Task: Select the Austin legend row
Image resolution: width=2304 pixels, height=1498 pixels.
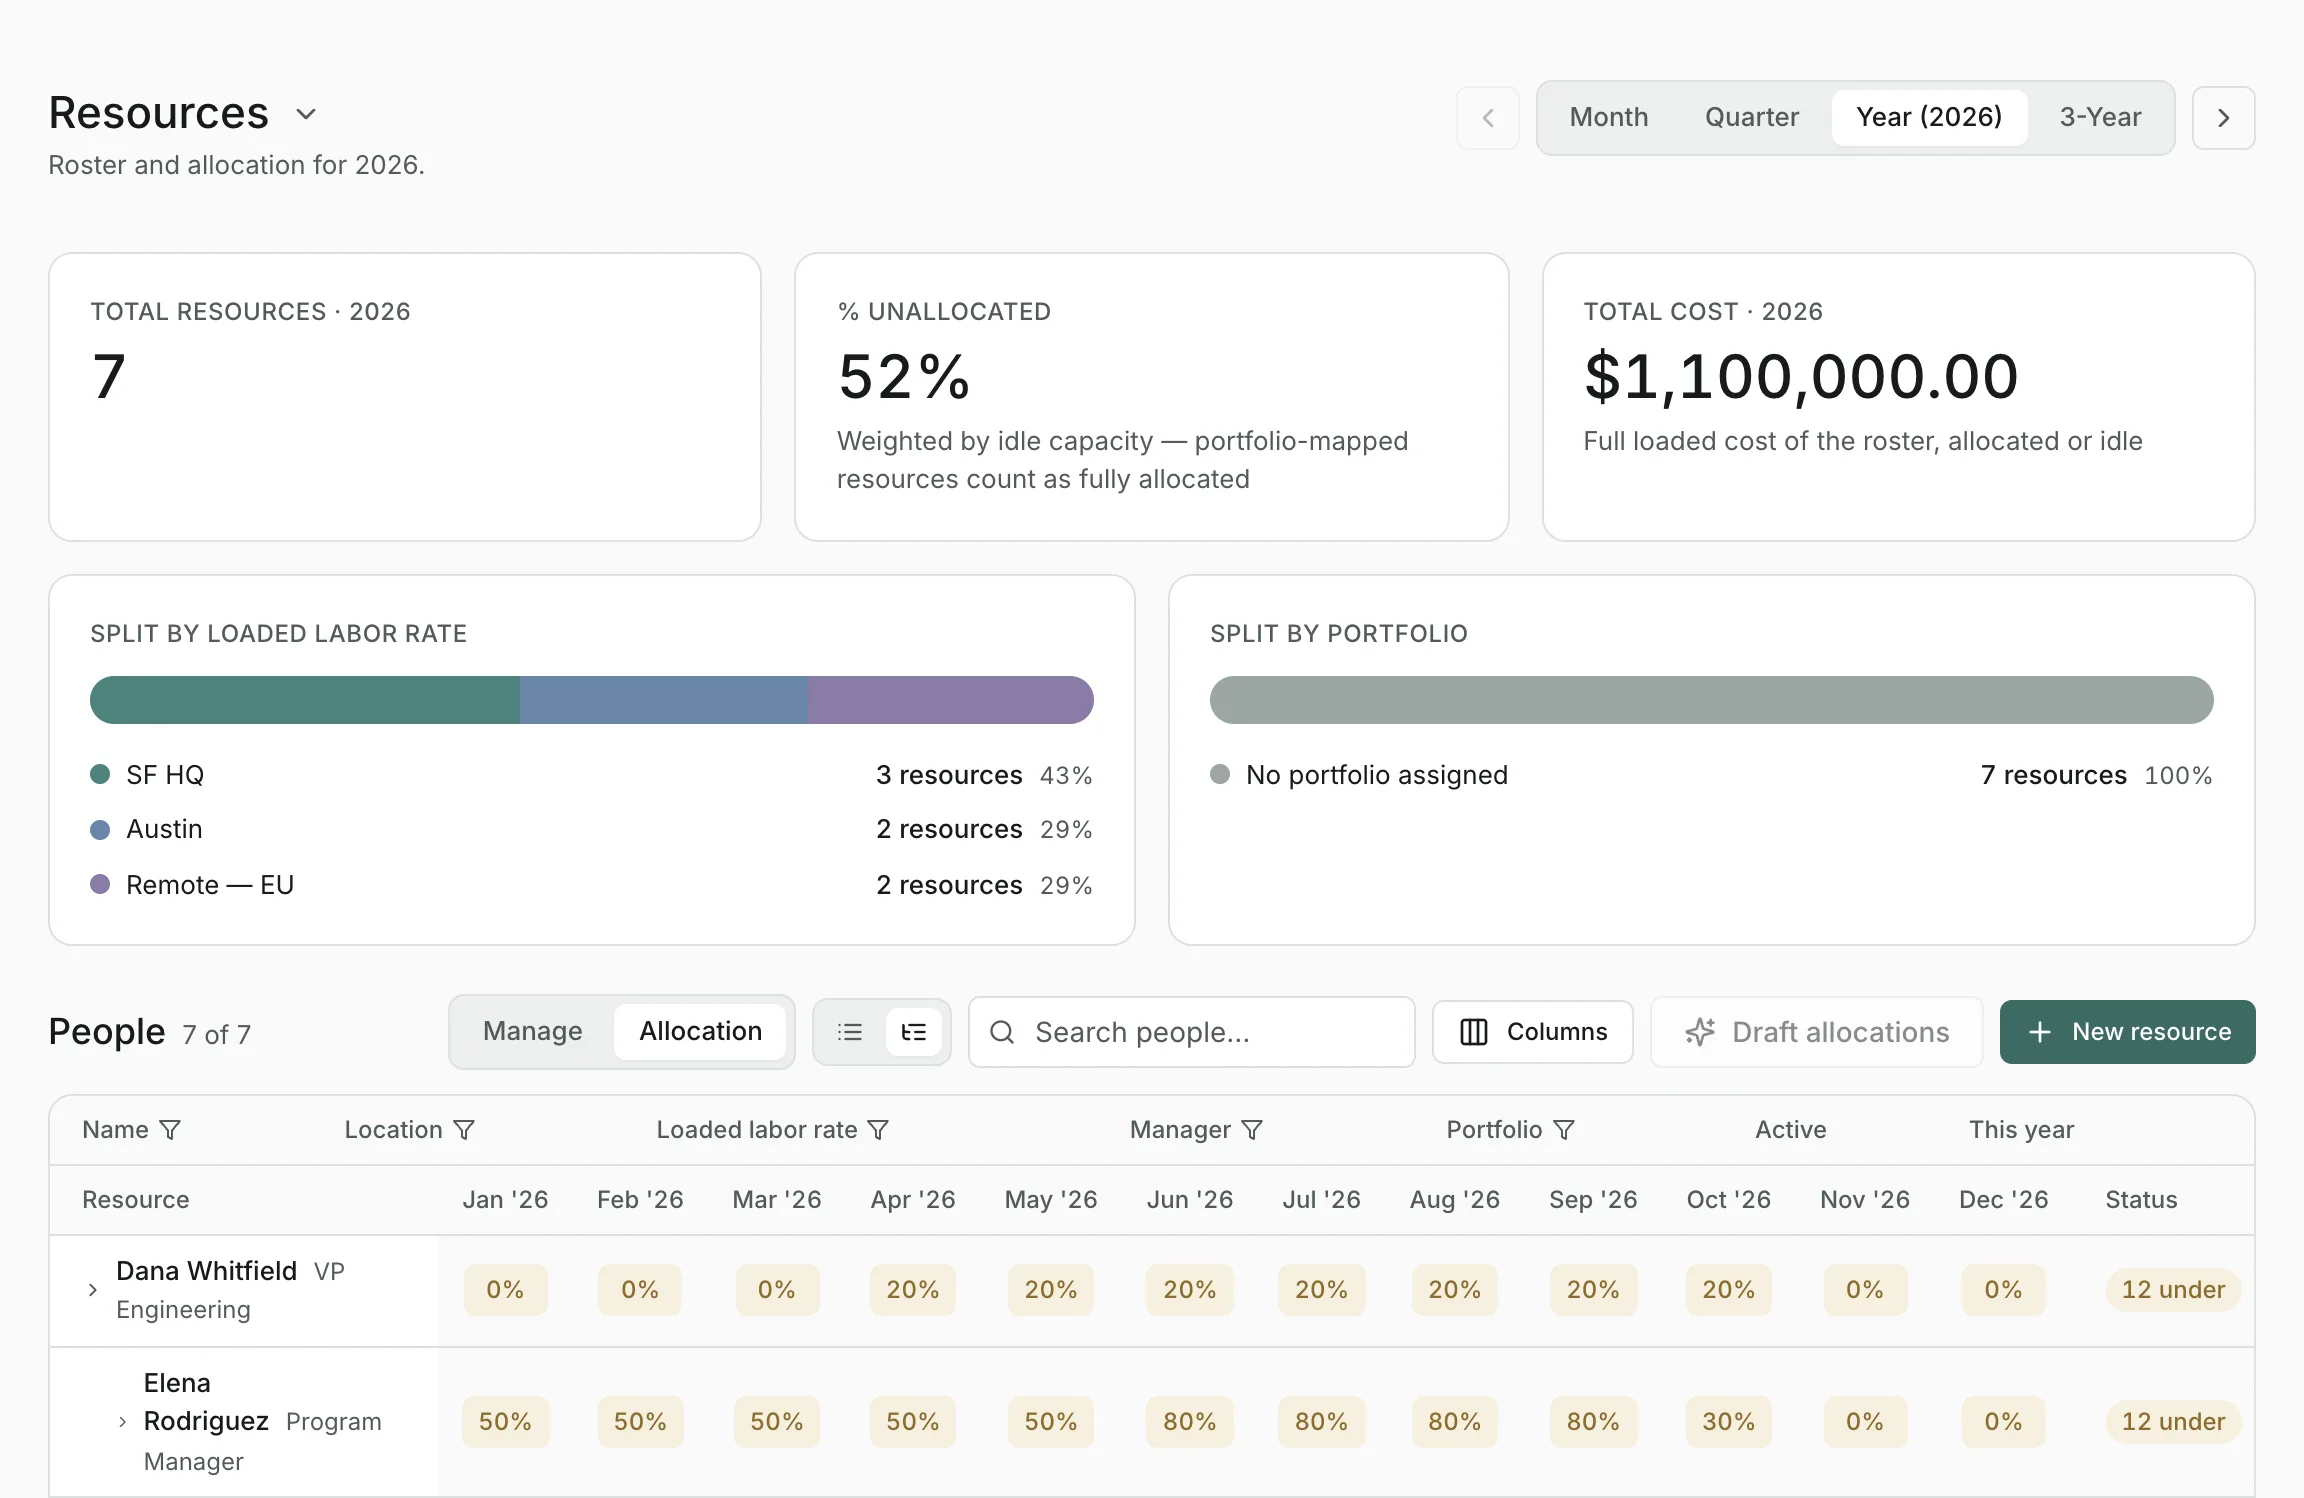Action: (591, 829)
